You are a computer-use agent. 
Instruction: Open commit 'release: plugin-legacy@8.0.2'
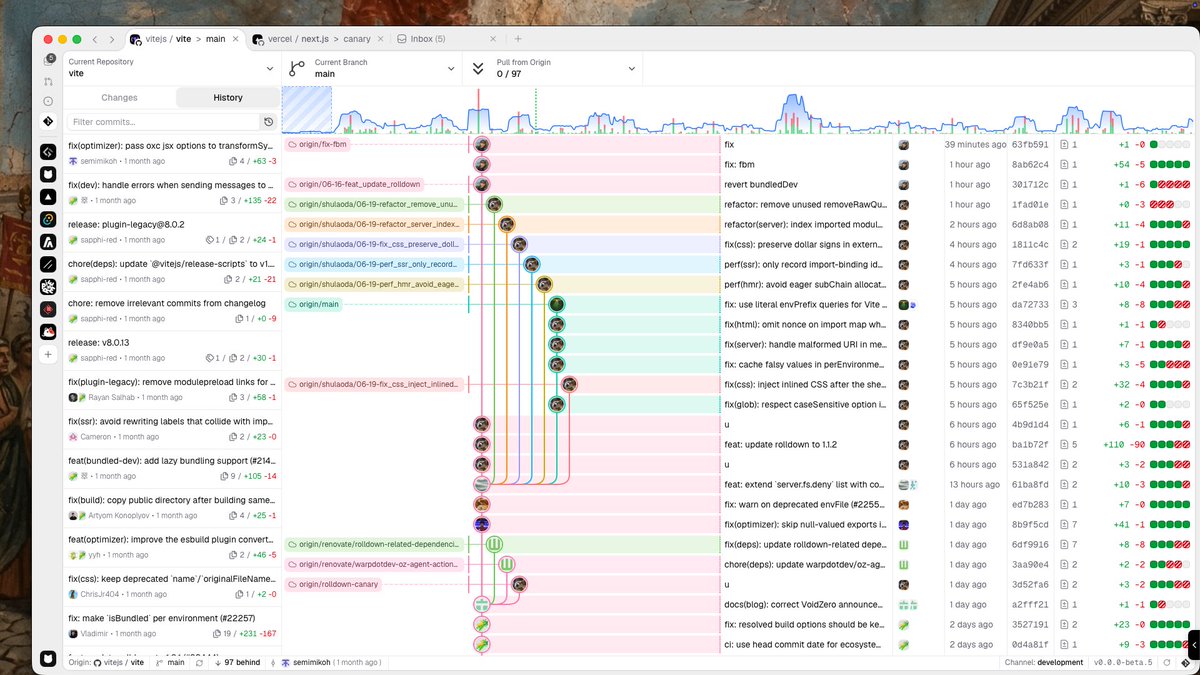pos(173,232)
